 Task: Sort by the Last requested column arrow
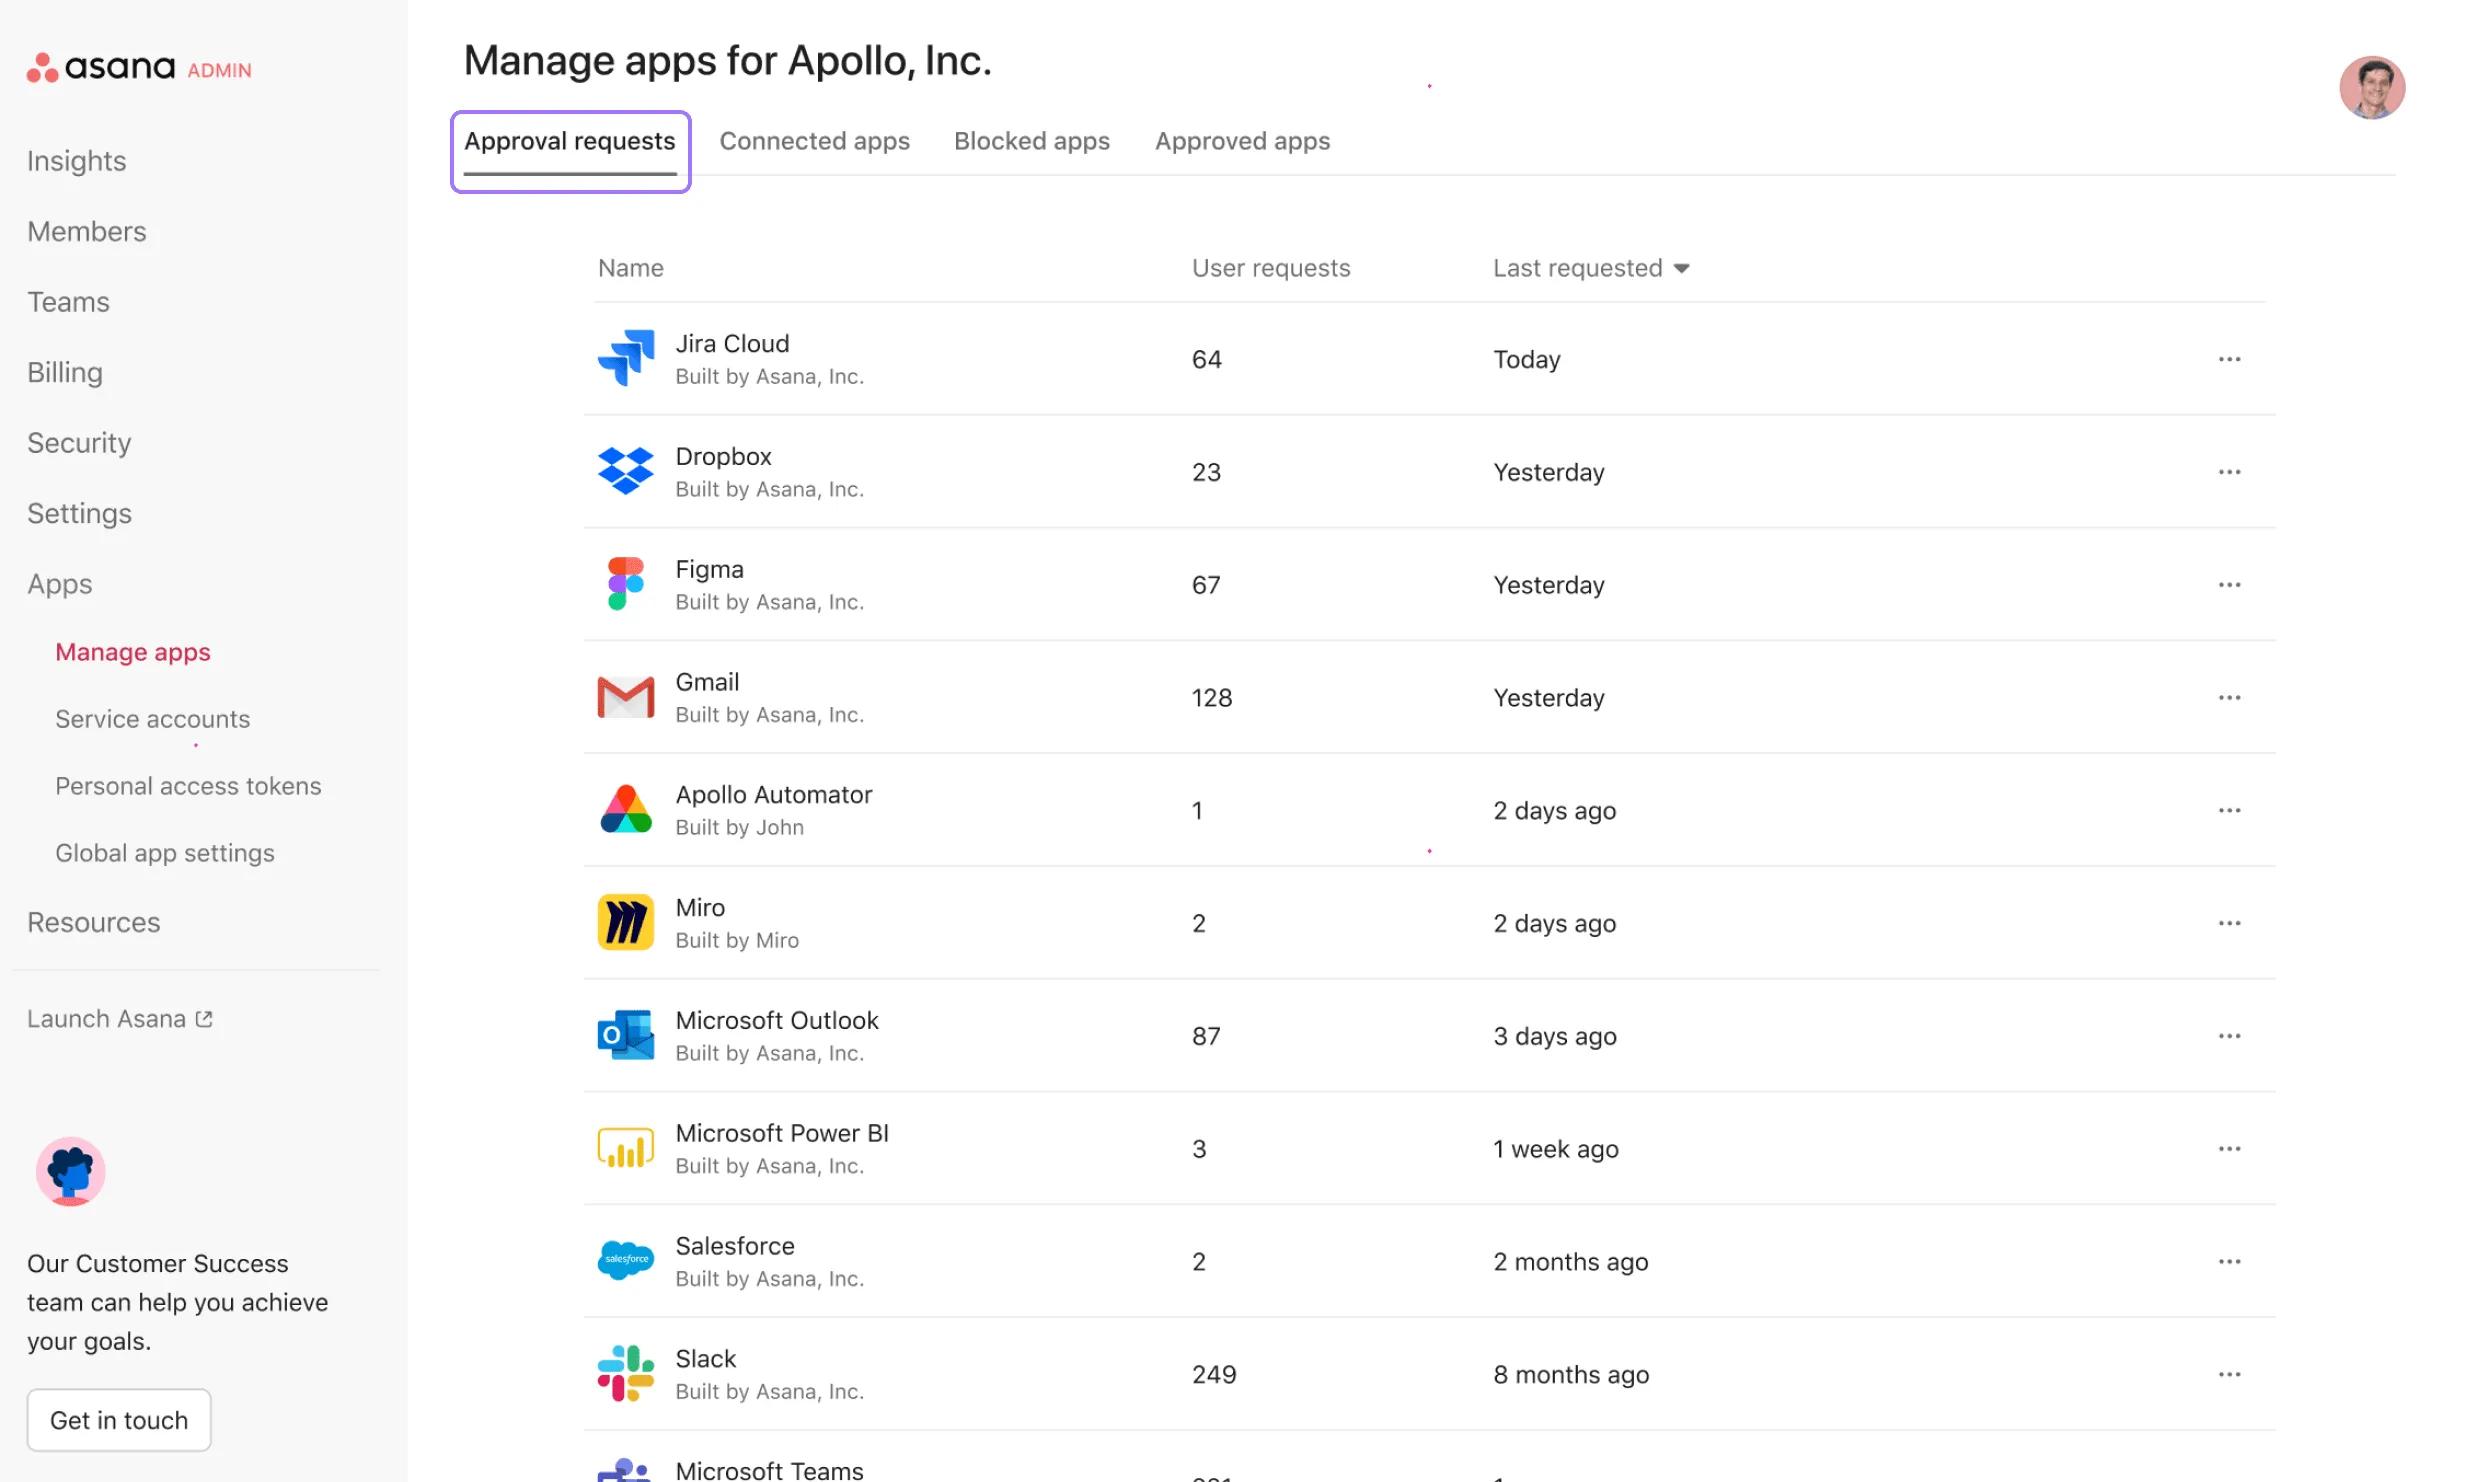point(1682,268)
